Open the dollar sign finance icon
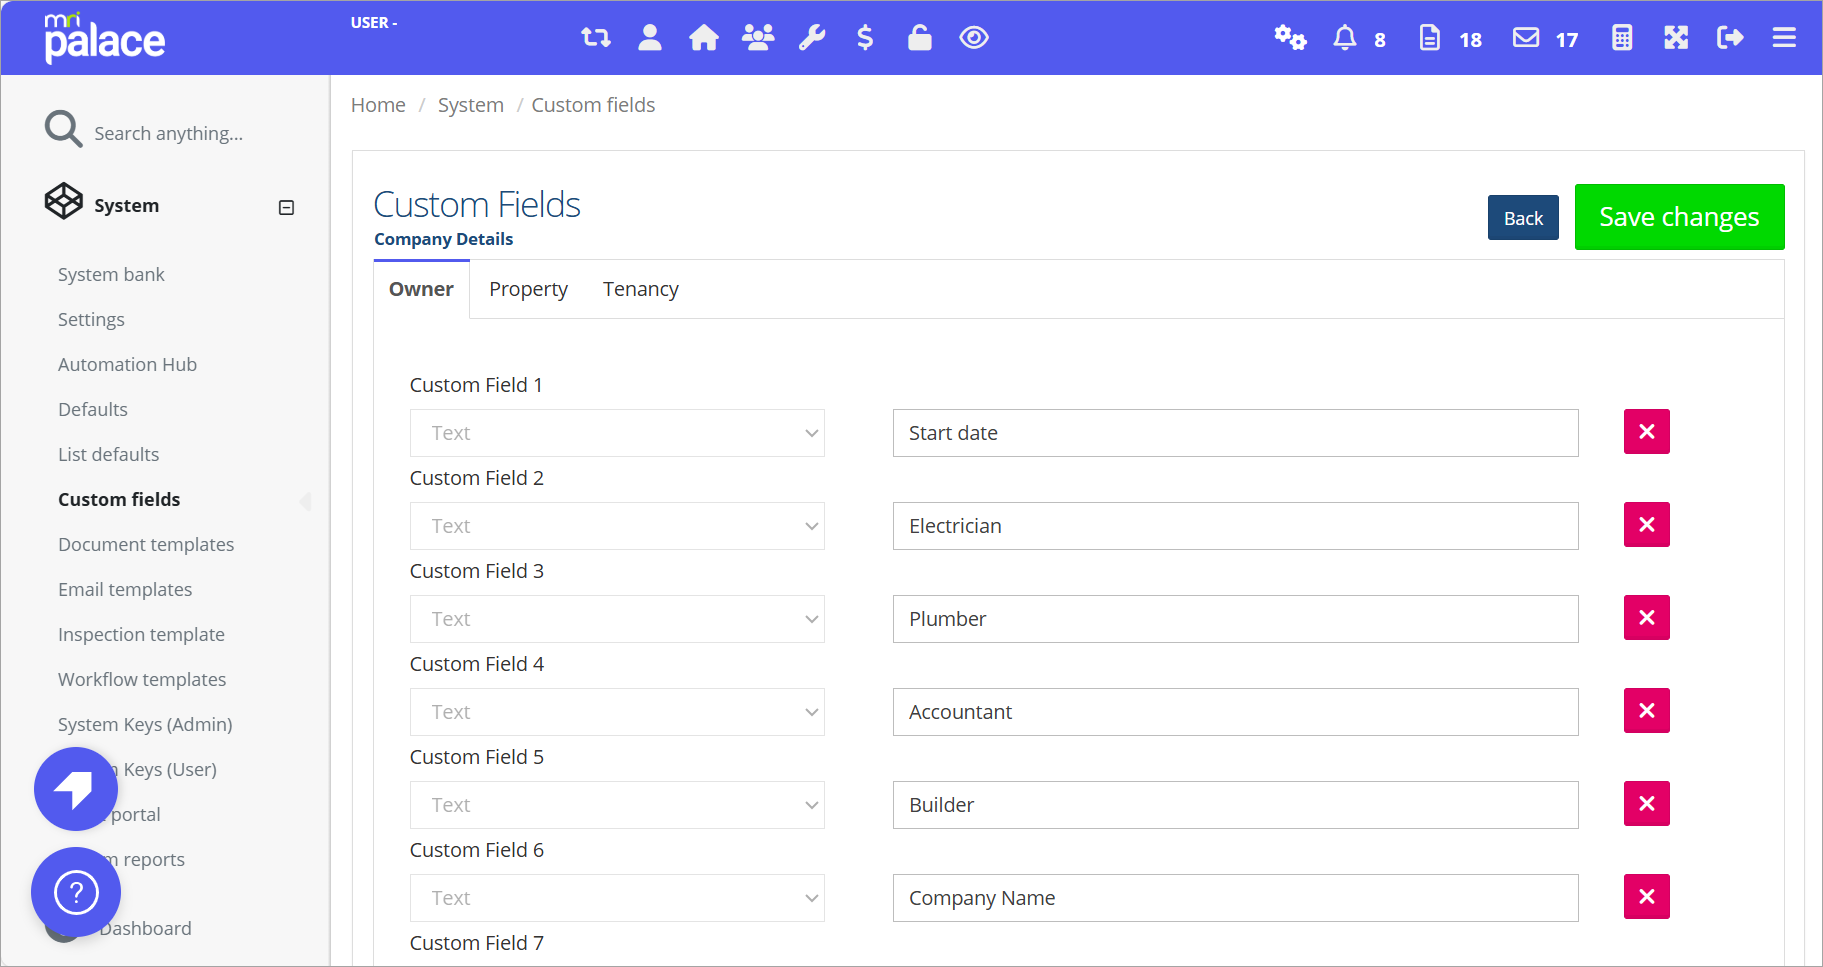 866,38
